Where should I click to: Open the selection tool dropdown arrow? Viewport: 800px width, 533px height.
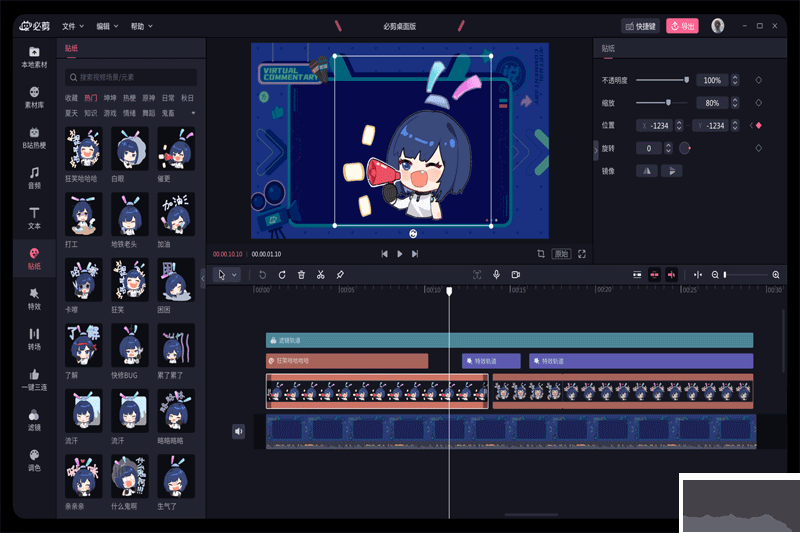coord(234,275)
